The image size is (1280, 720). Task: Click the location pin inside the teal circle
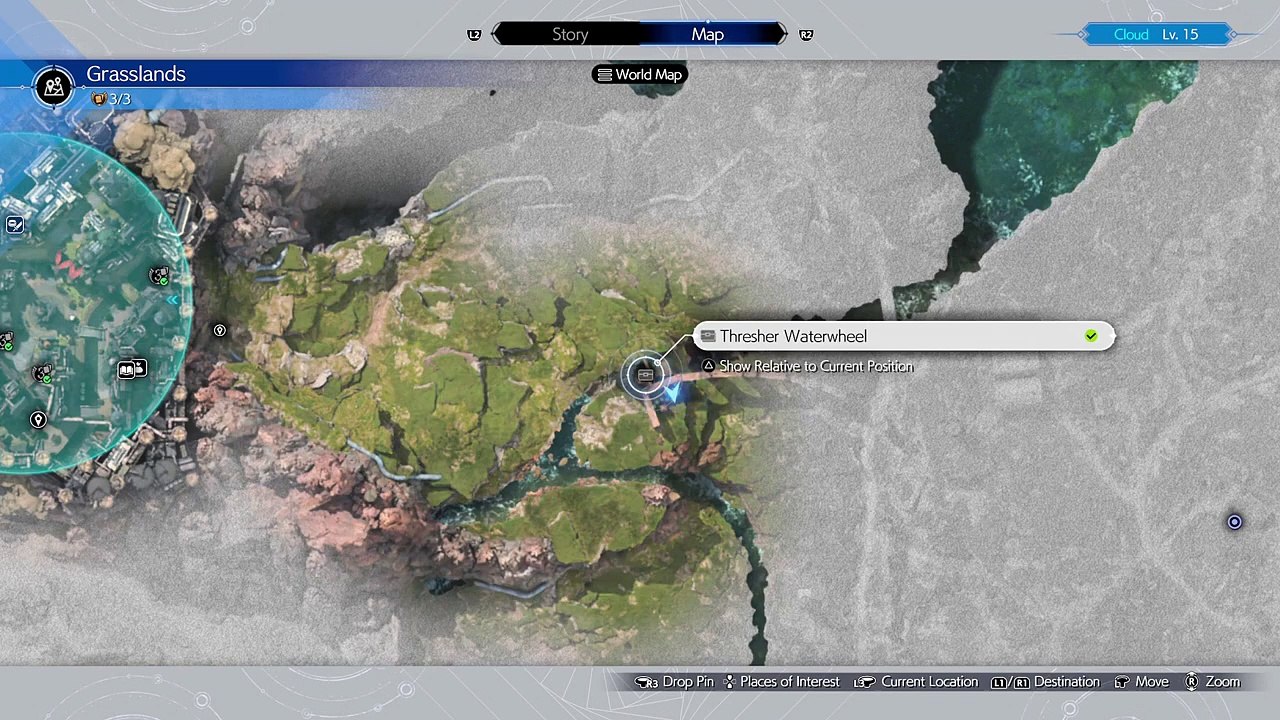pos(38,420)
